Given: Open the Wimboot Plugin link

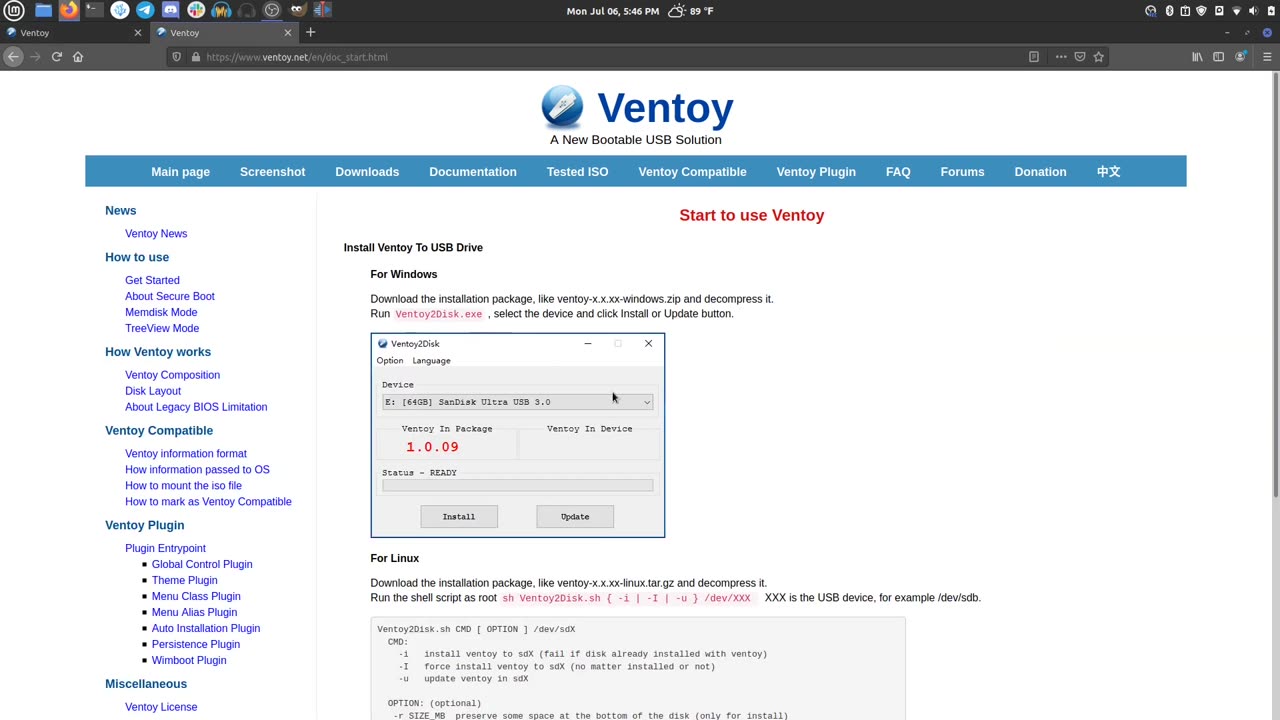Looking at the screenshot, I should 189,661.
